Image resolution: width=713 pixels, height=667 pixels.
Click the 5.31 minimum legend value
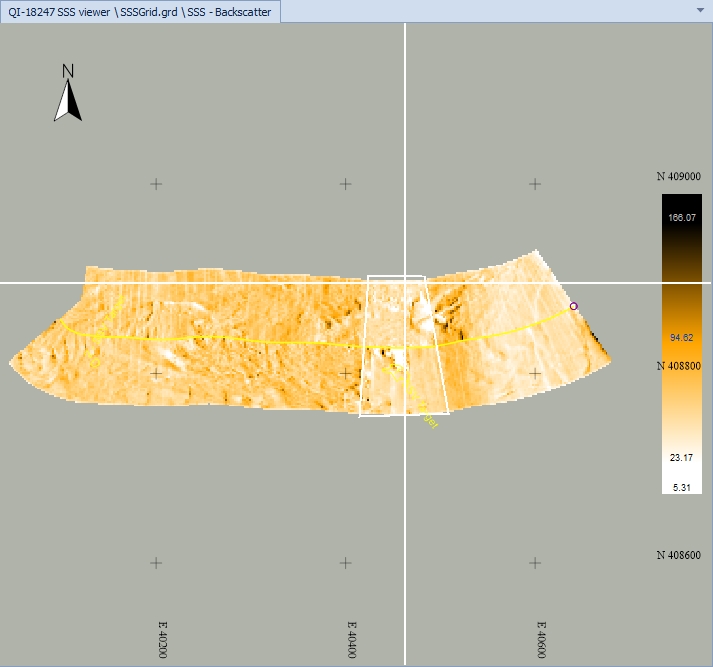point(682,487)
